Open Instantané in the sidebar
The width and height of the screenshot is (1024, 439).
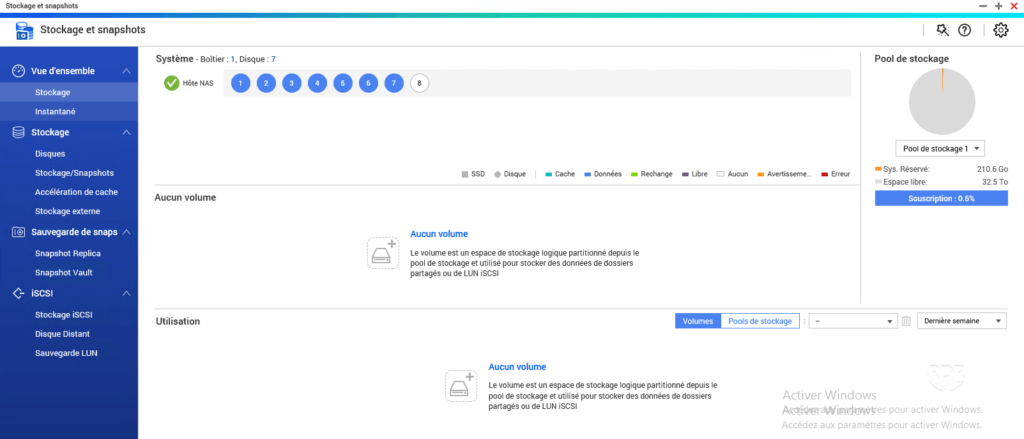click(x=55, y=111)
